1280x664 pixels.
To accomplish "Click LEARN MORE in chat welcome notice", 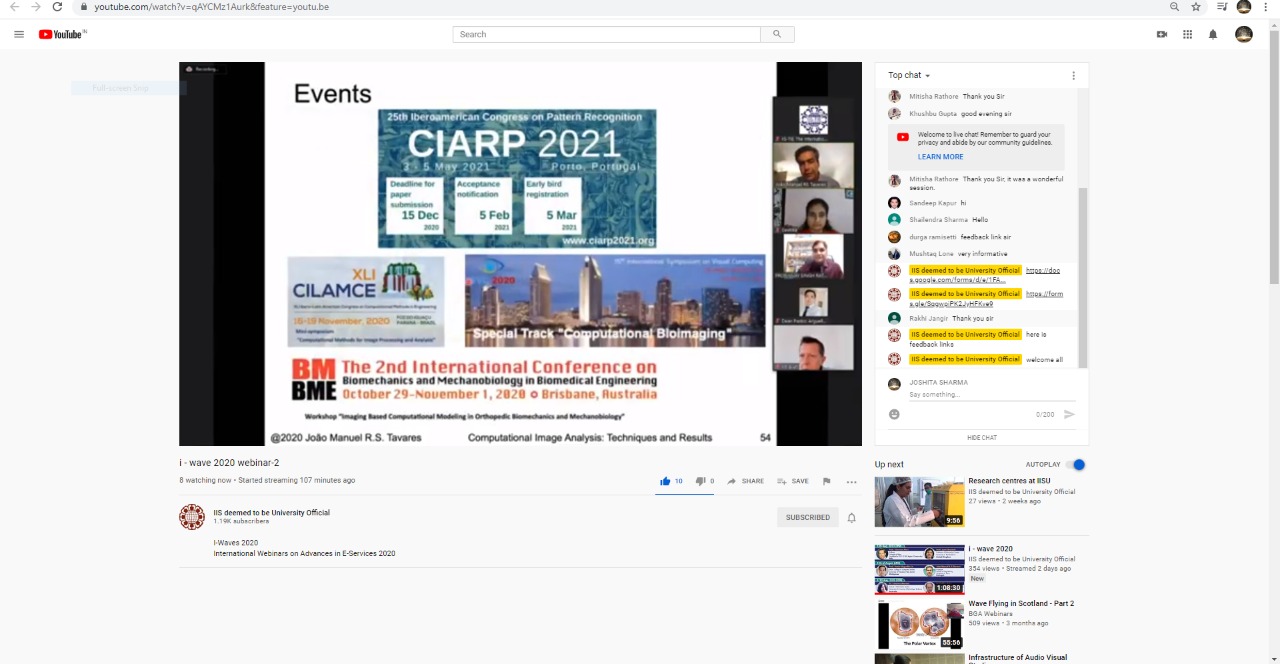I will click(x=940, y=157).
